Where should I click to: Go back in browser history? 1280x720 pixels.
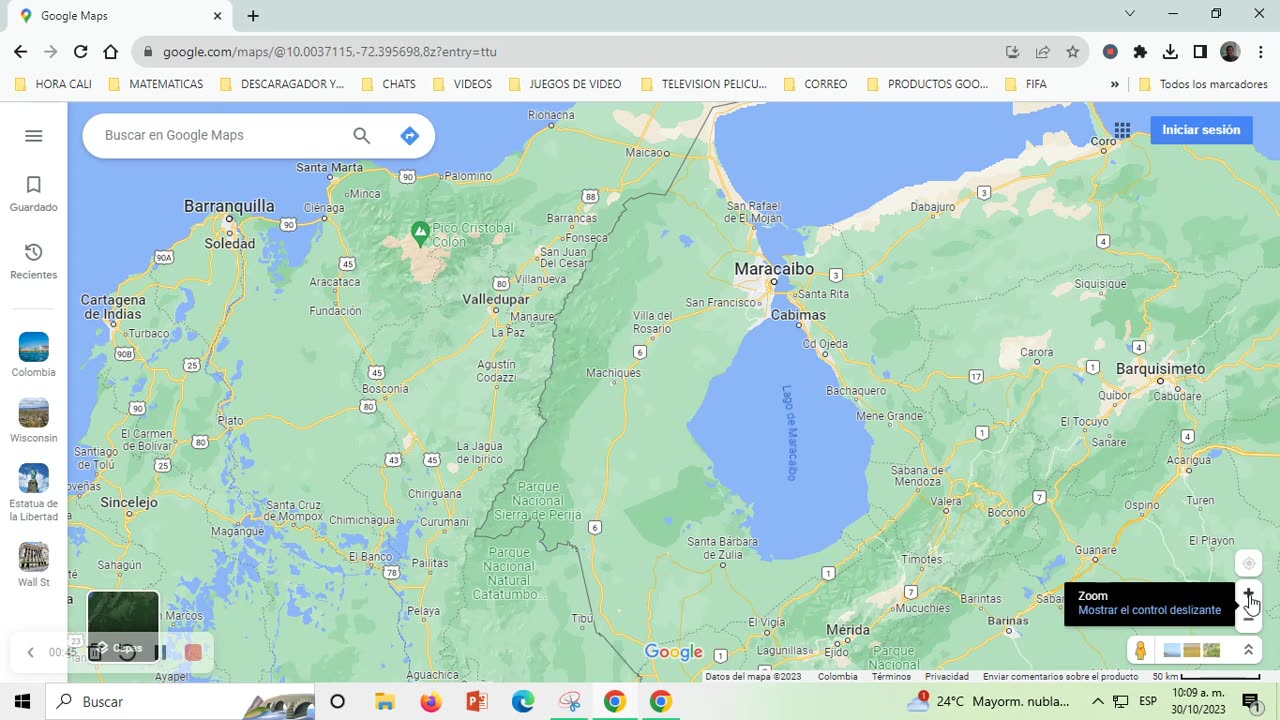20,52
